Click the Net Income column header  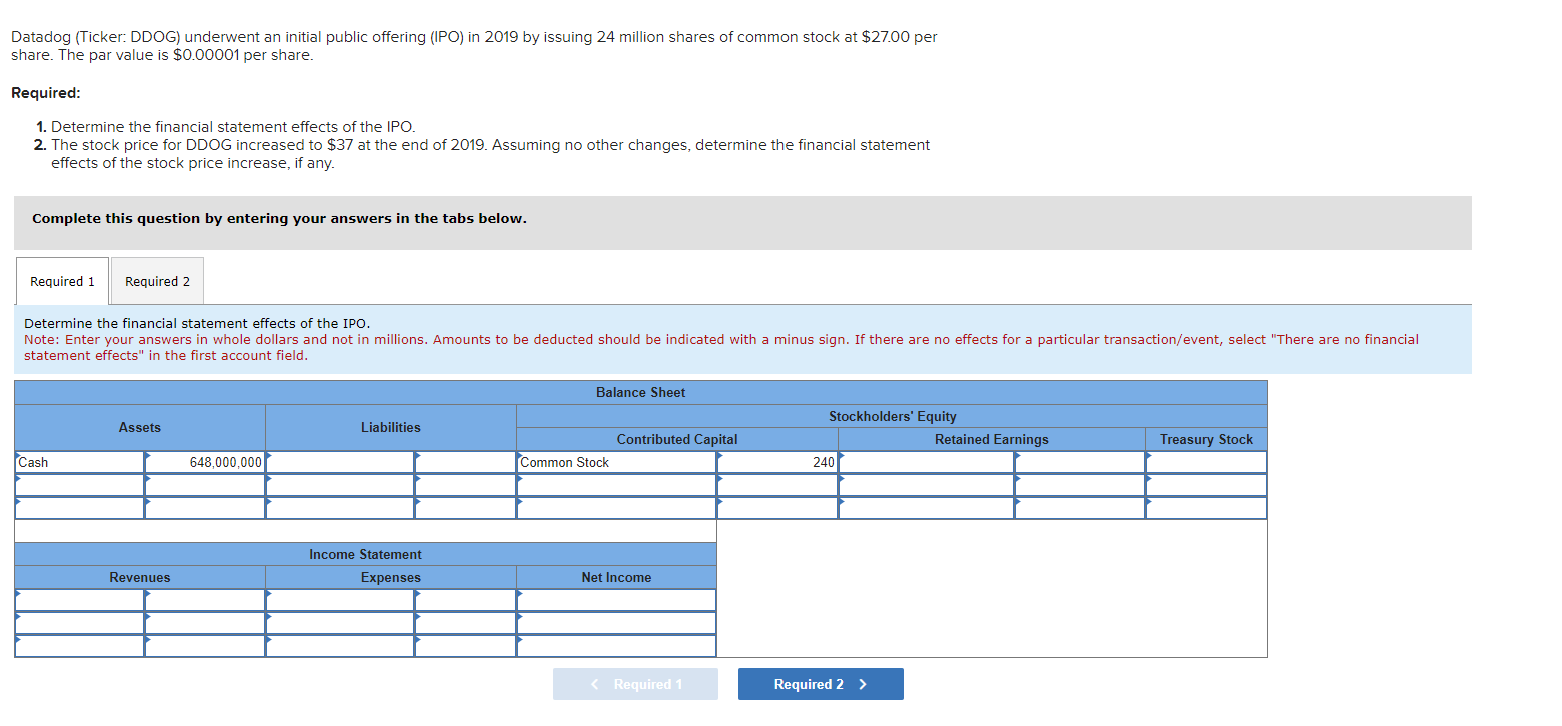[616, 577]
